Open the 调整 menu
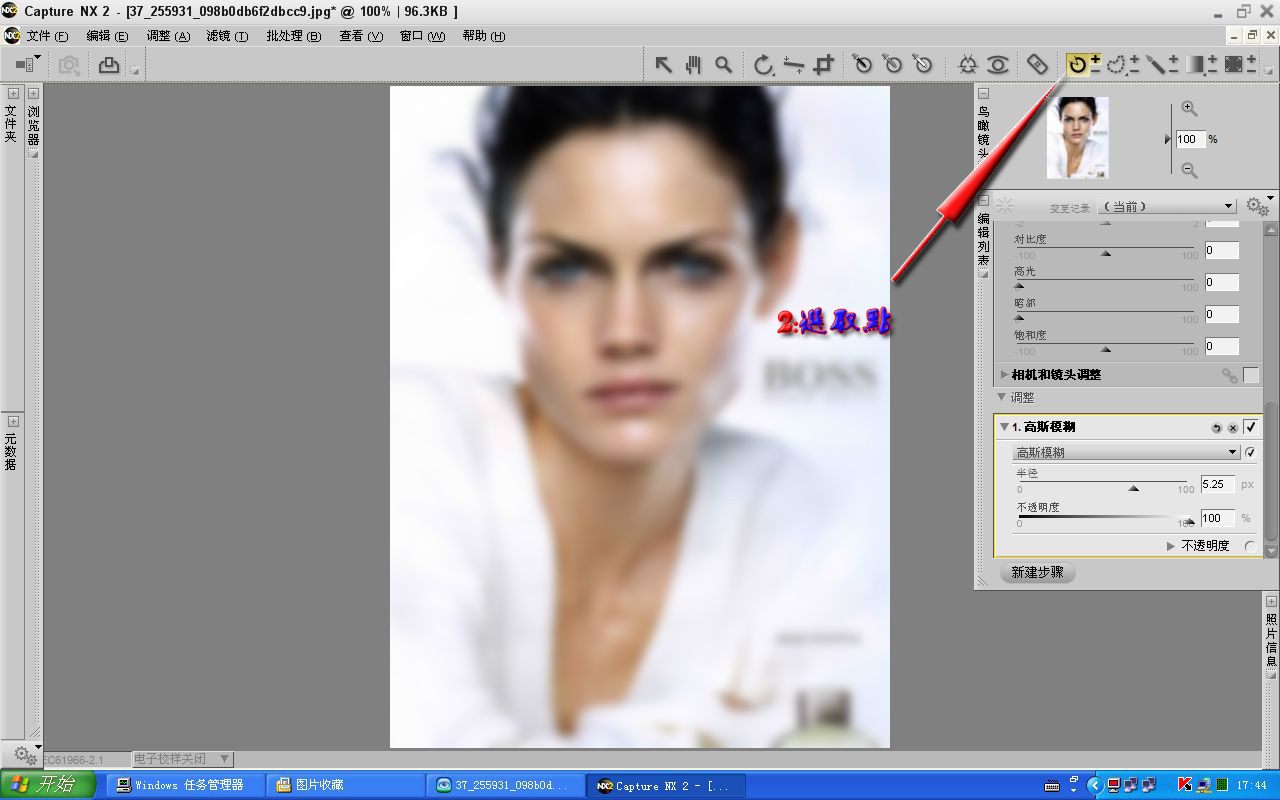 [168, 36]
